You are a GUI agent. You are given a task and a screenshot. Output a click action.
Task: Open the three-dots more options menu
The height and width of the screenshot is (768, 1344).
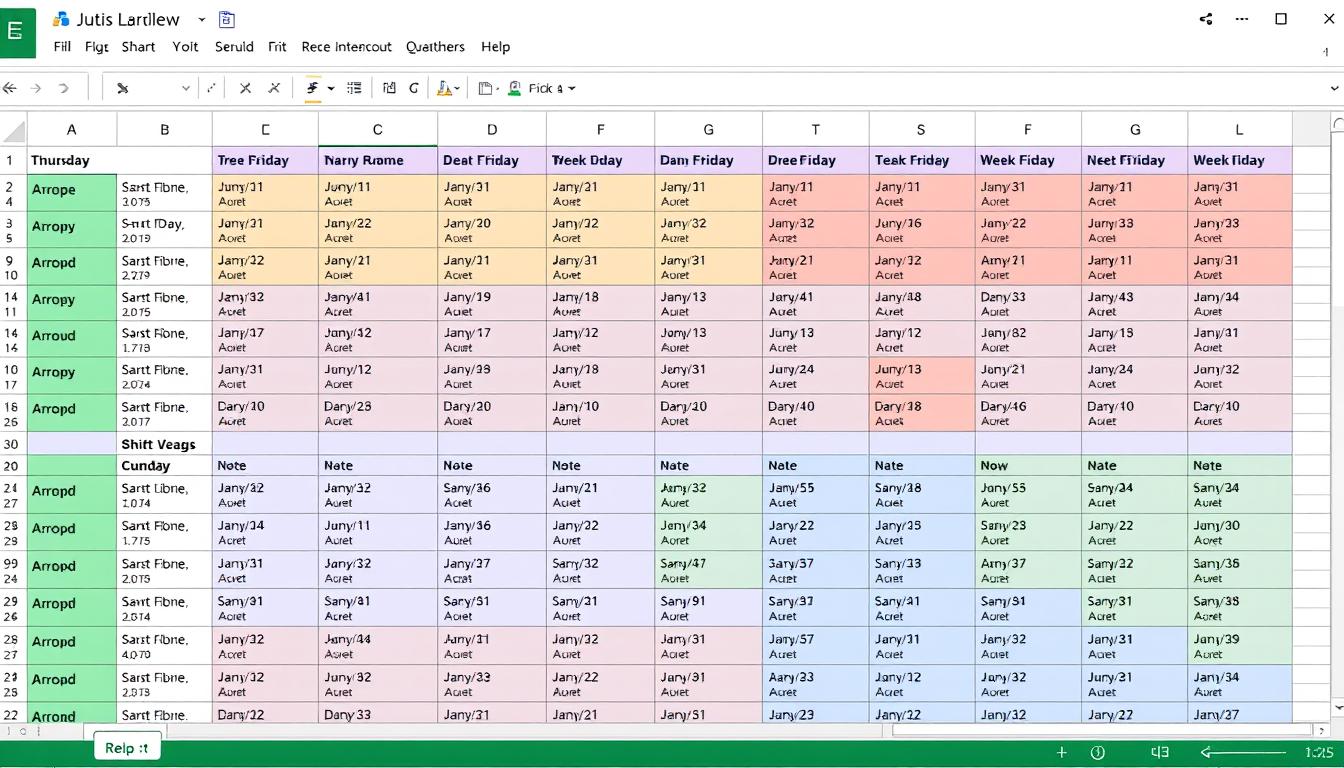click(1242, 19)
